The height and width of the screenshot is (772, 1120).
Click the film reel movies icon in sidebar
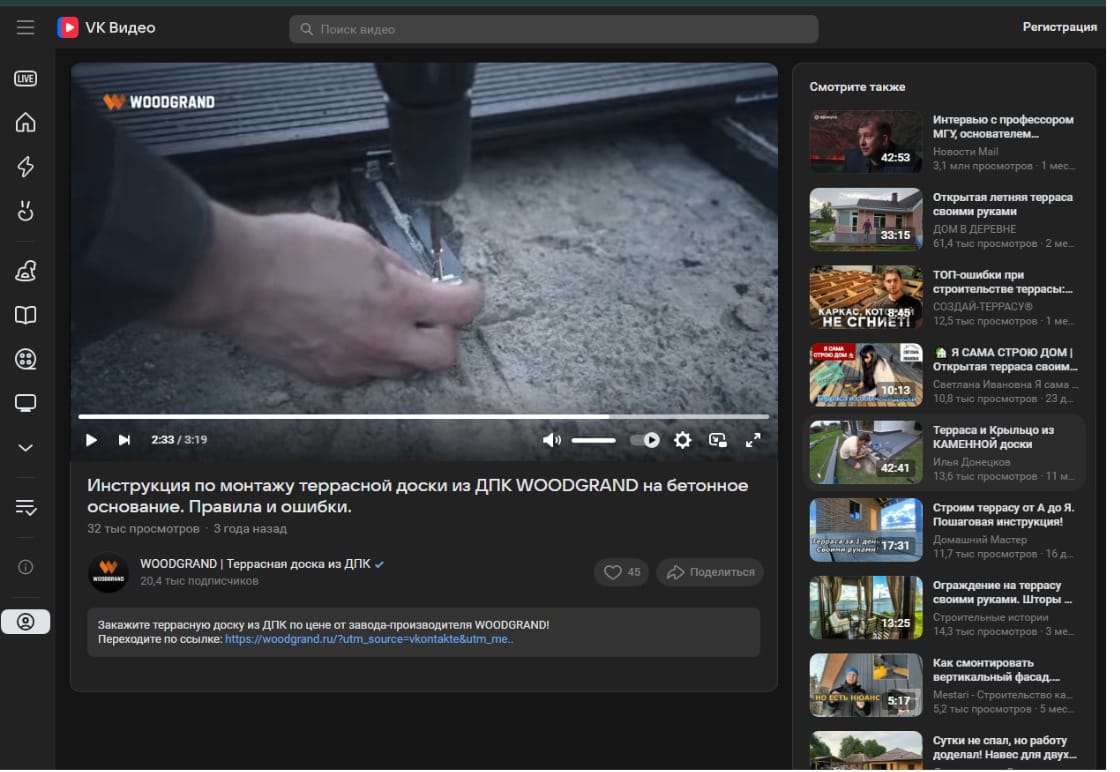tap(26, 359)
